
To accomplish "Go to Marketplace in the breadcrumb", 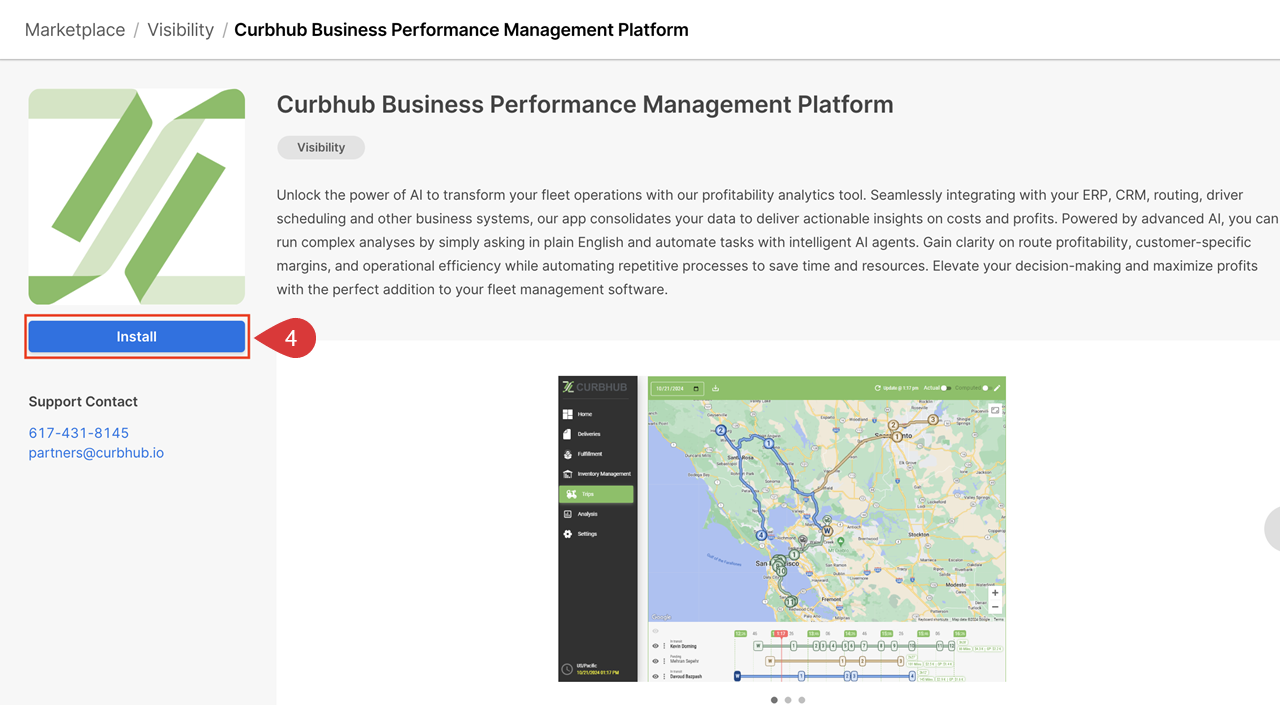I will point(75,30).
